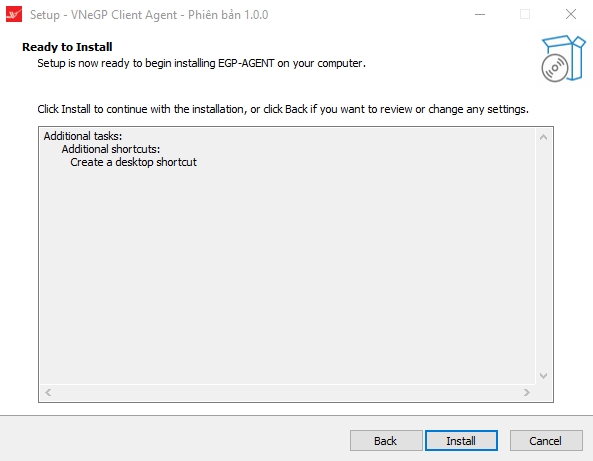Minimize the Setup window
593x461 pixels.
point(480,14)
